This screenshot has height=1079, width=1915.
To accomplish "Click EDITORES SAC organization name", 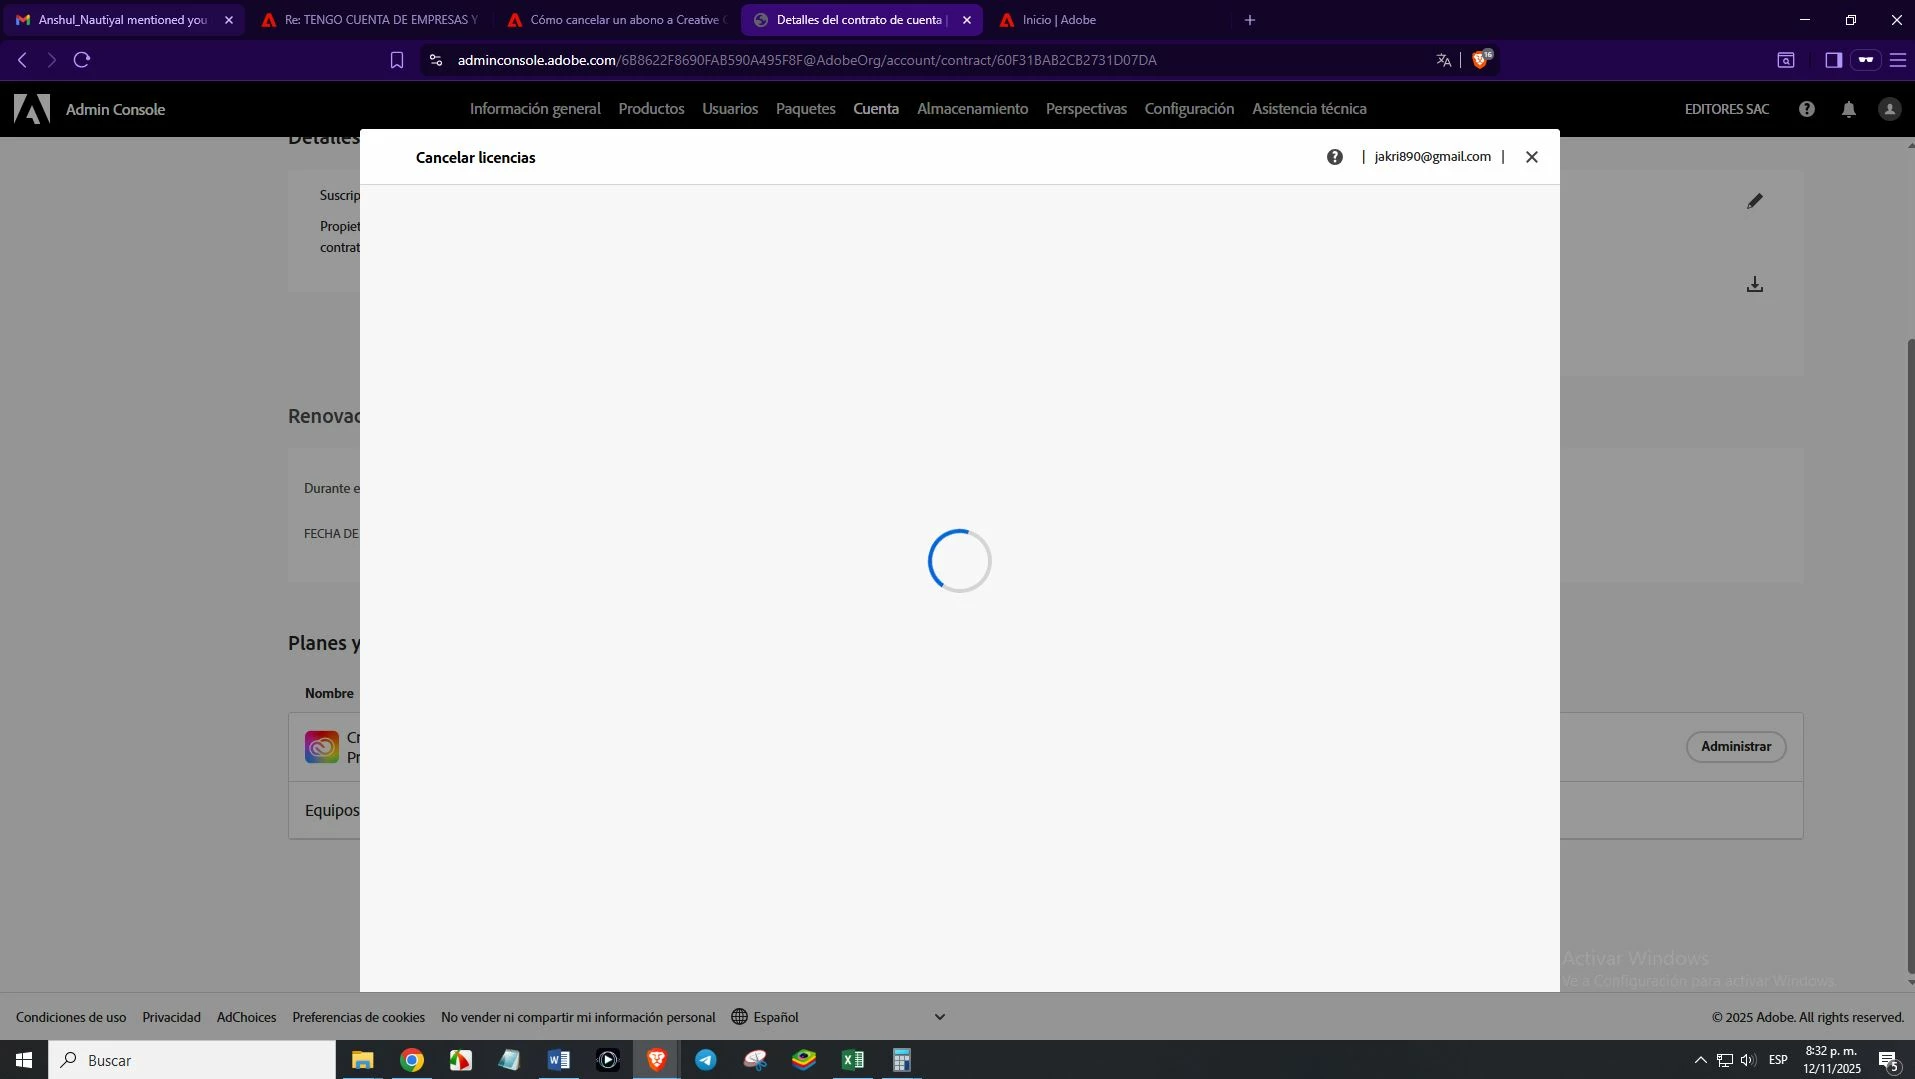I will [1727, 109].
